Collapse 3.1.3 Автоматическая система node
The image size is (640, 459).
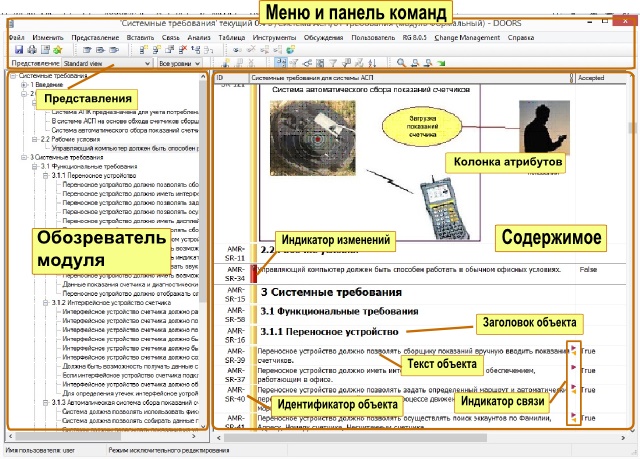point(46,403)
